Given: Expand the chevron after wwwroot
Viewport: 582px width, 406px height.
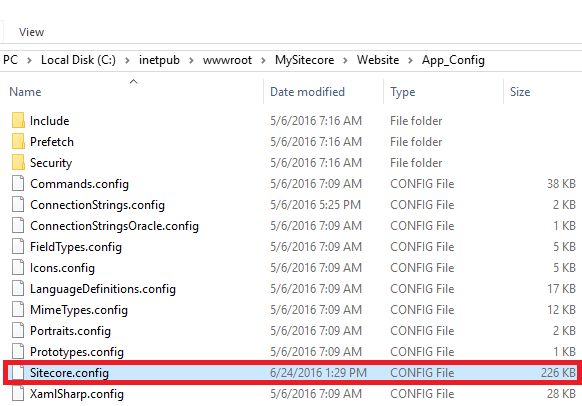Looking at the screenshot, I should 263,60.
